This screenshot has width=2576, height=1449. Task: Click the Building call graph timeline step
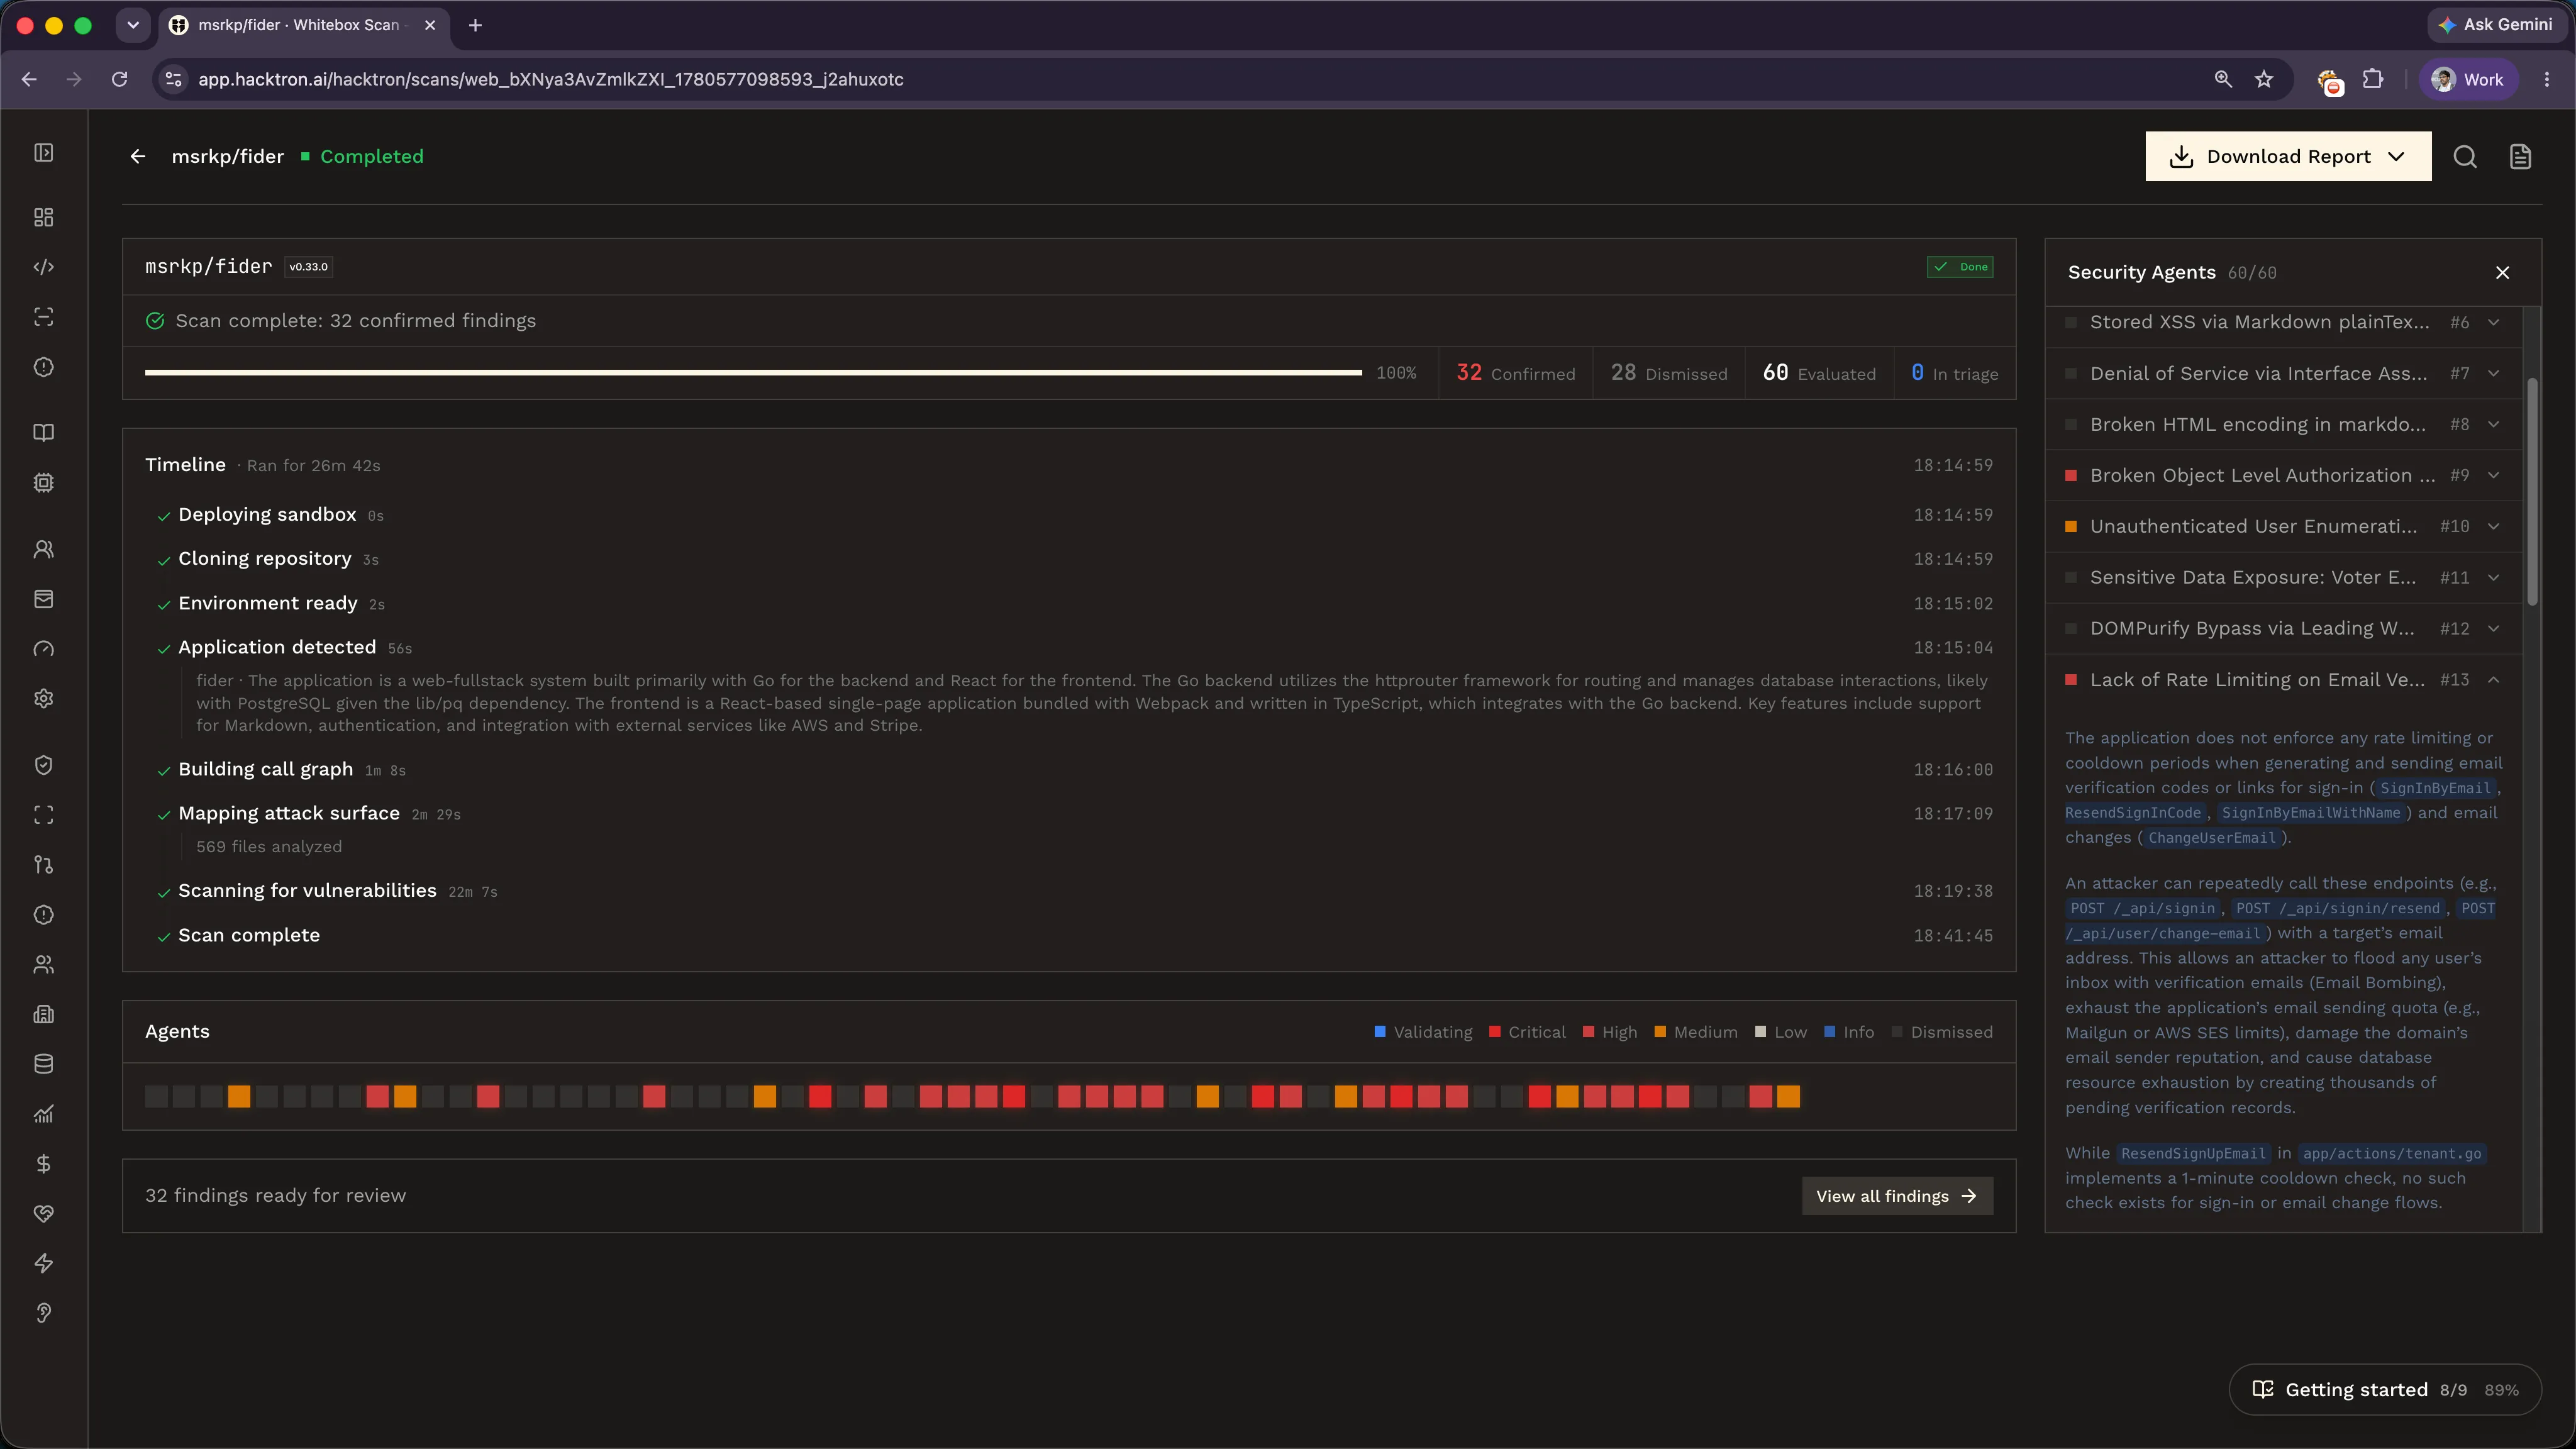click(265, 769)
